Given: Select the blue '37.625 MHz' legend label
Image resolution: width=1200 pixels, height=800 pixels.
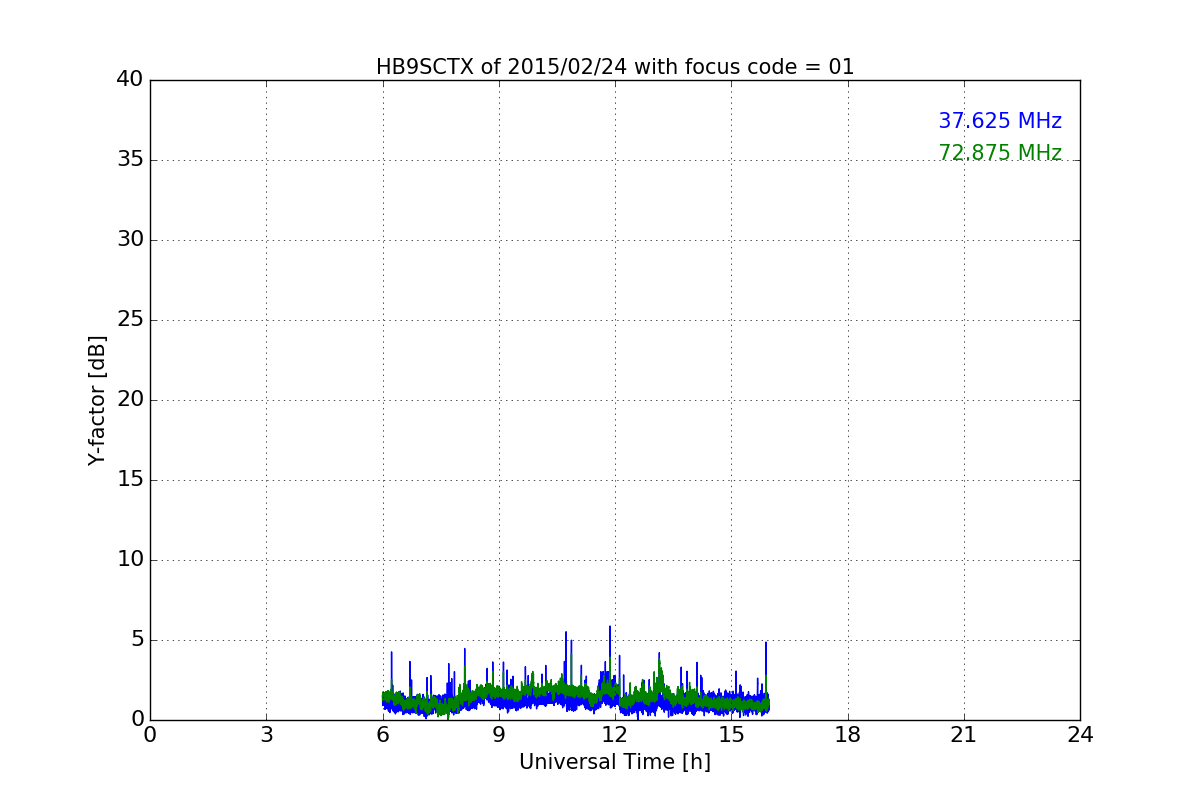Looking at the screenshot, I should point(1000,121).
